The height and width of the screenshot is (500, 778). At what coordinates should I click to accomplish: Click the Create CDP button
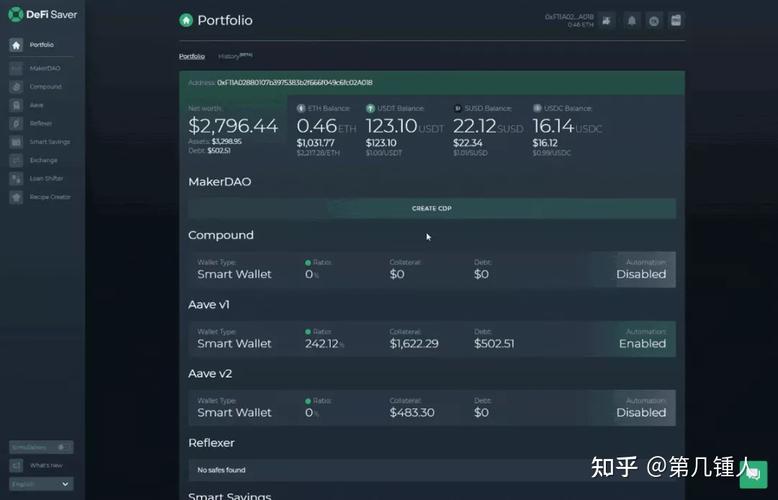[431, 208]
